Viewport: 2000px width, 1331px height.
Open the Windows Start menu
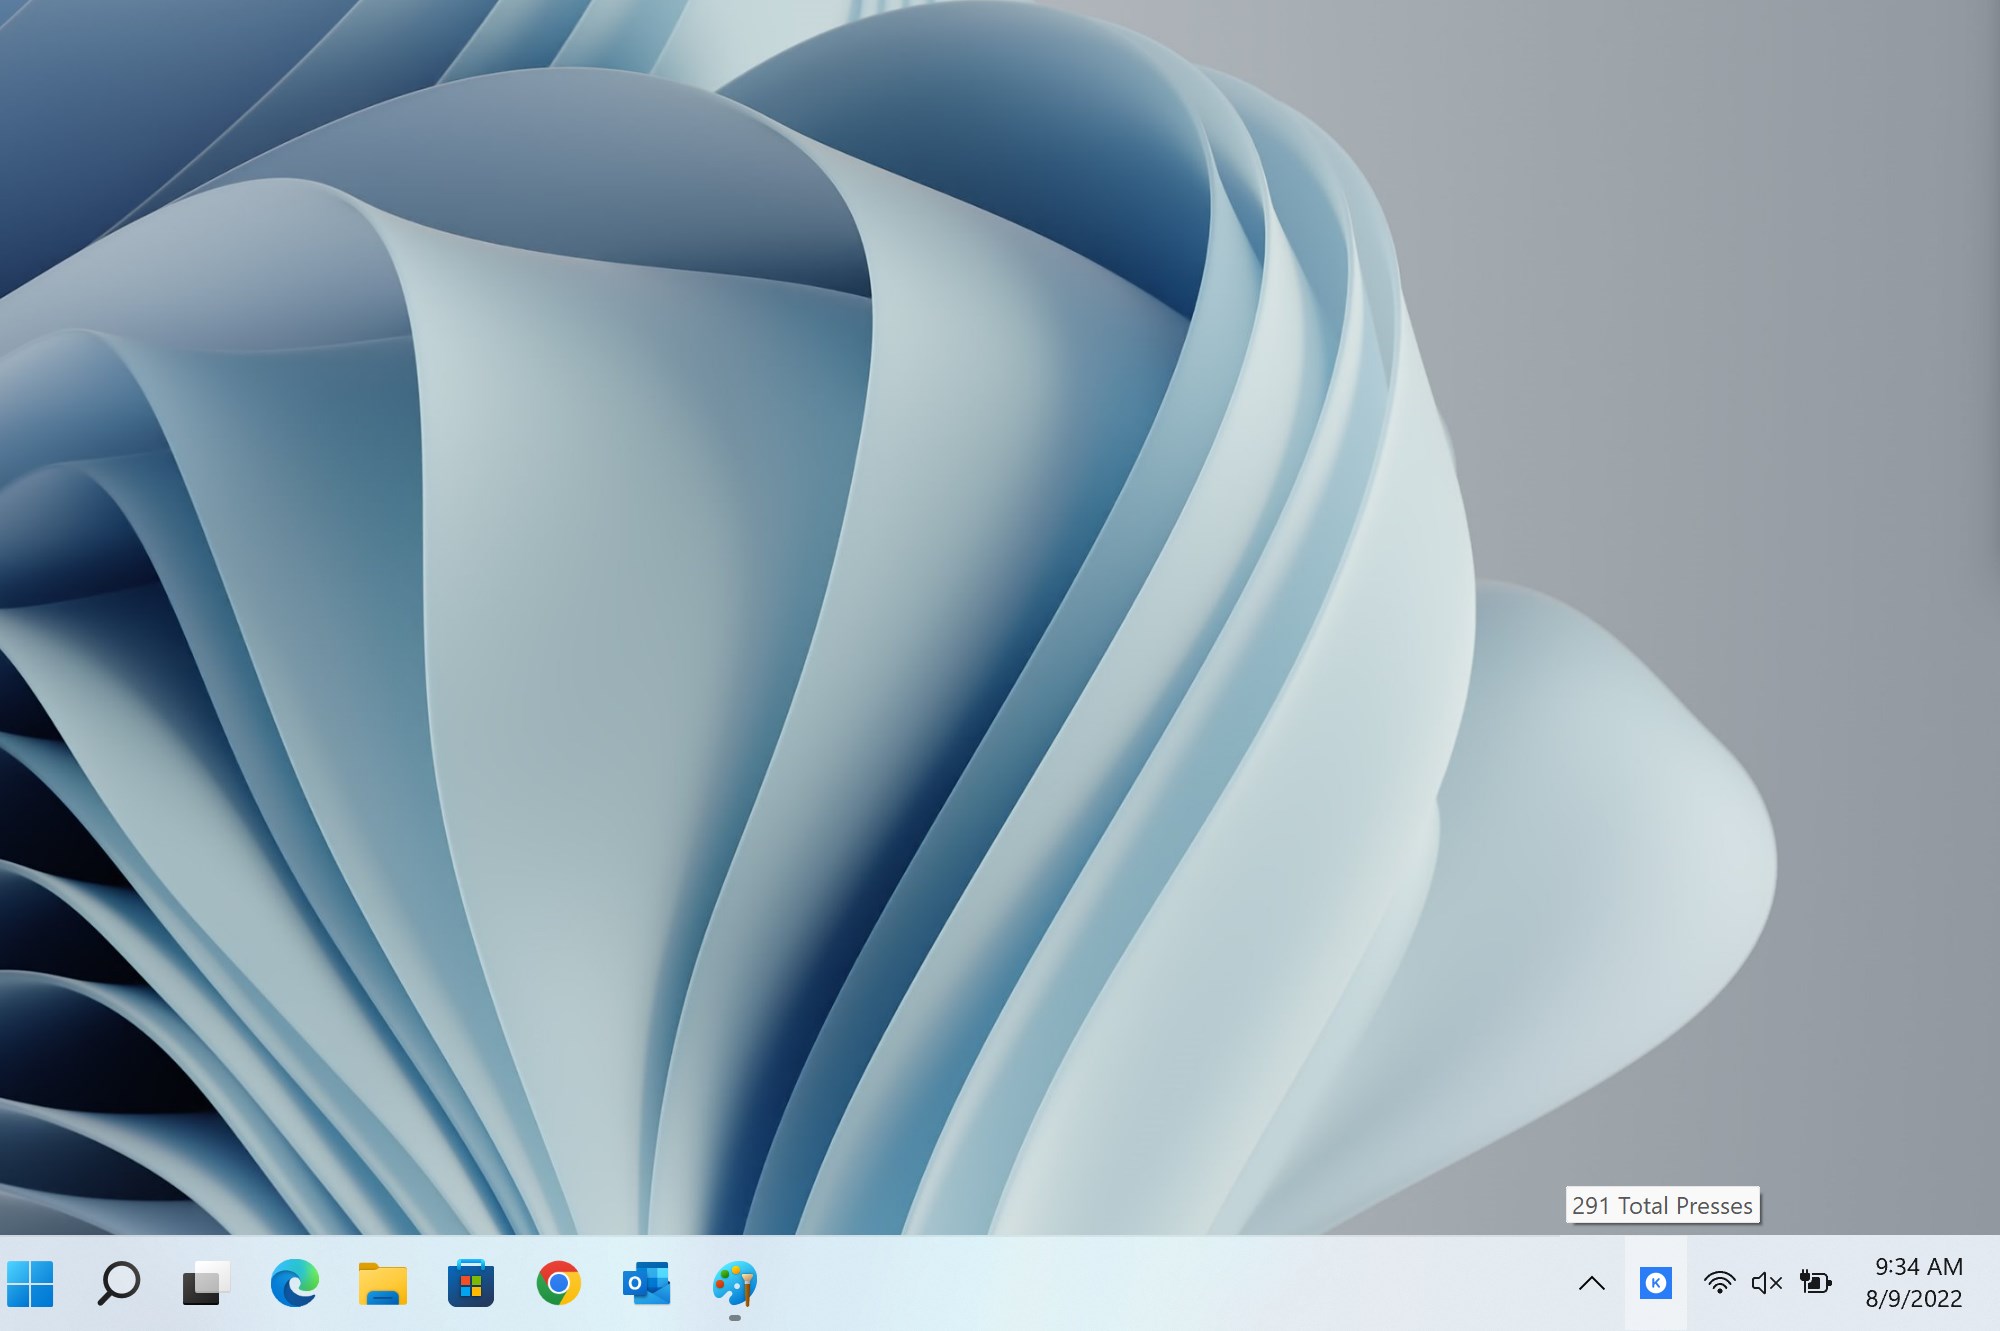coord(30,1283)
